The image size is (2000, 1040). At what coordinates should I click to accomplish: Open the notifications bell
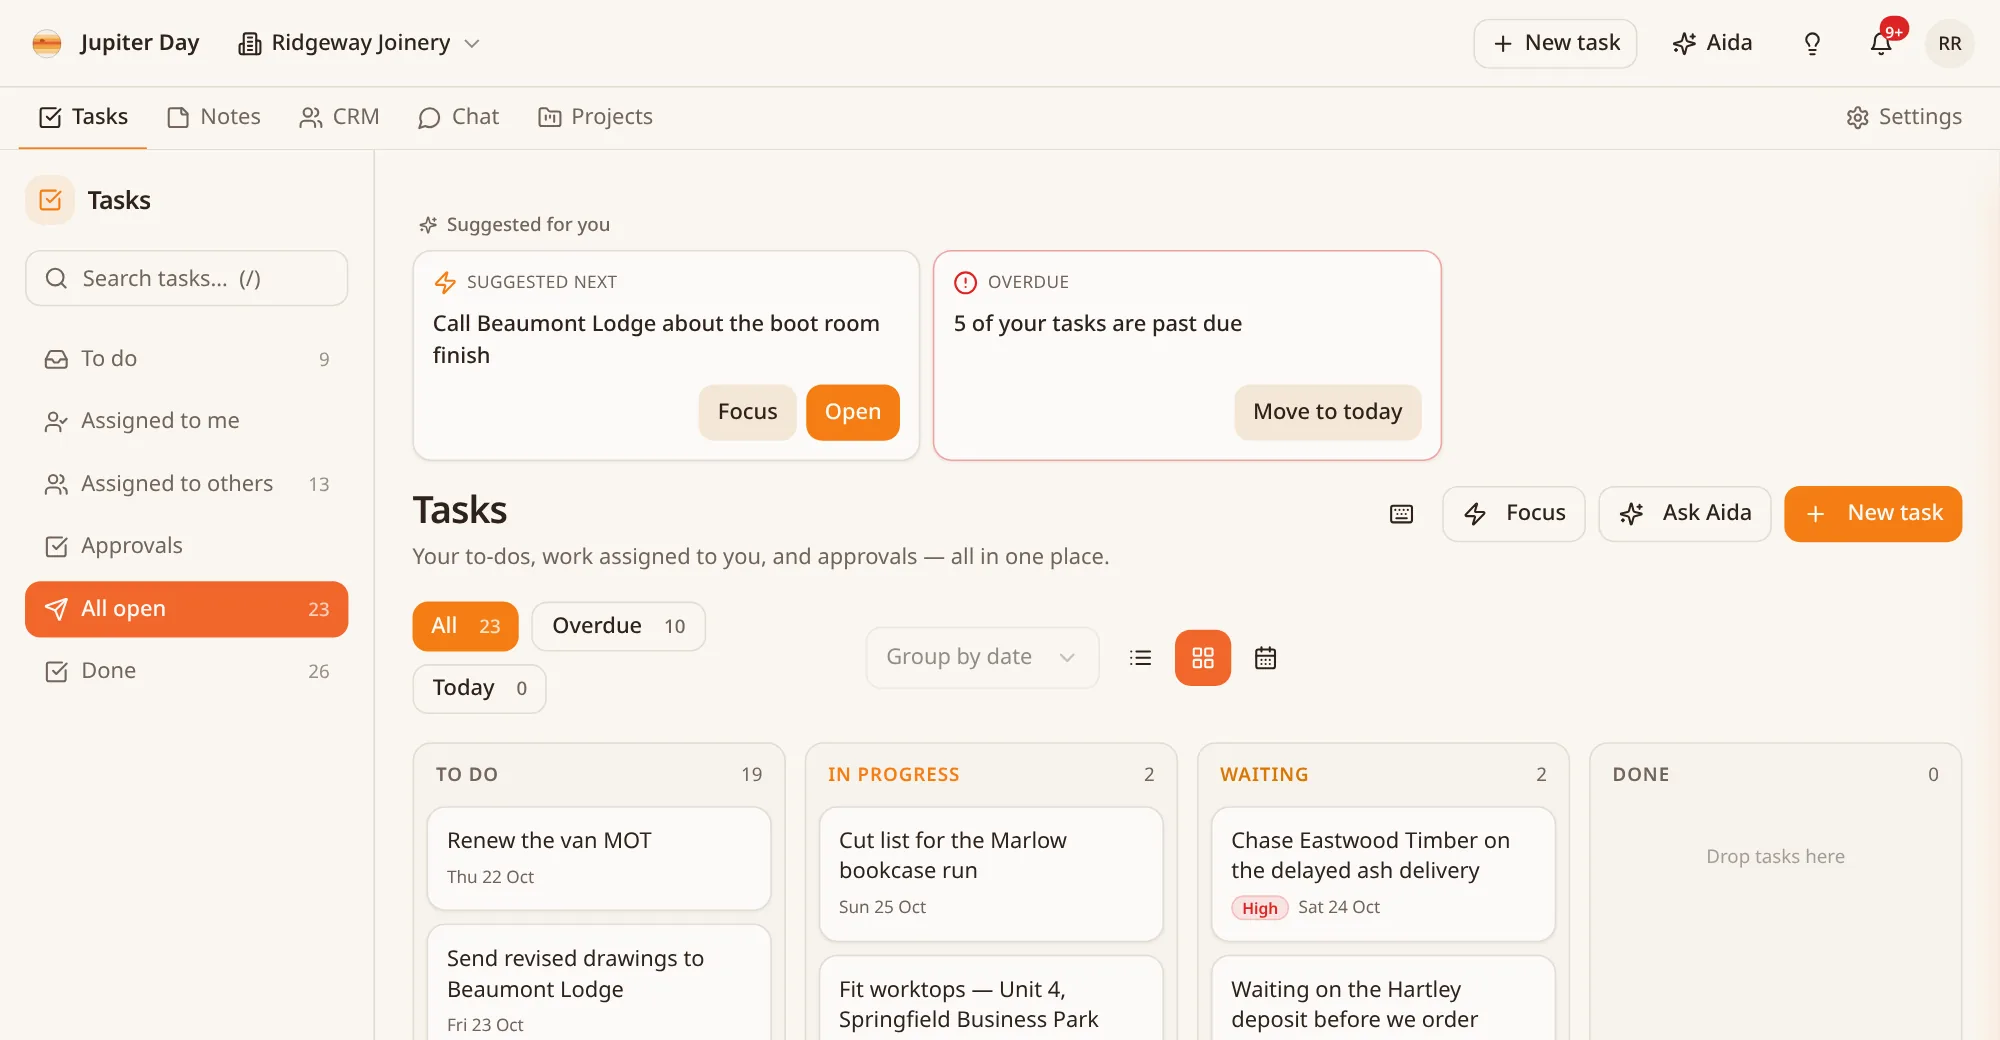click(x=1881, y=43)
